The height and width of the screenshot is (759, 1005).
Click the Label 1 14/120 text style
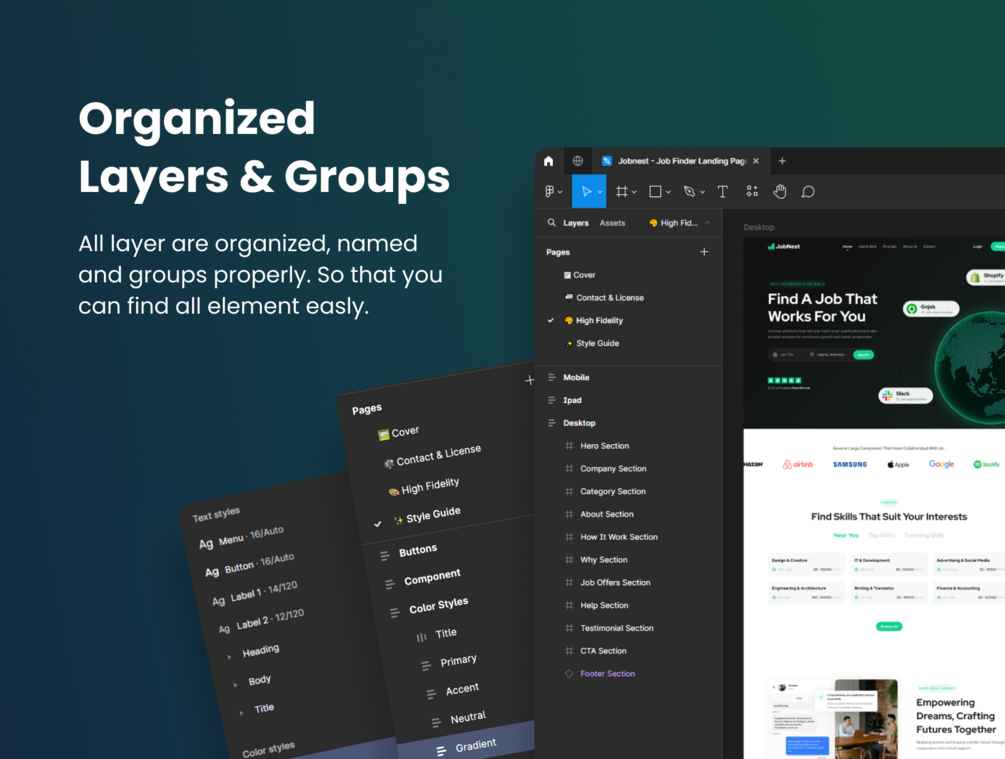coord(255,593)
